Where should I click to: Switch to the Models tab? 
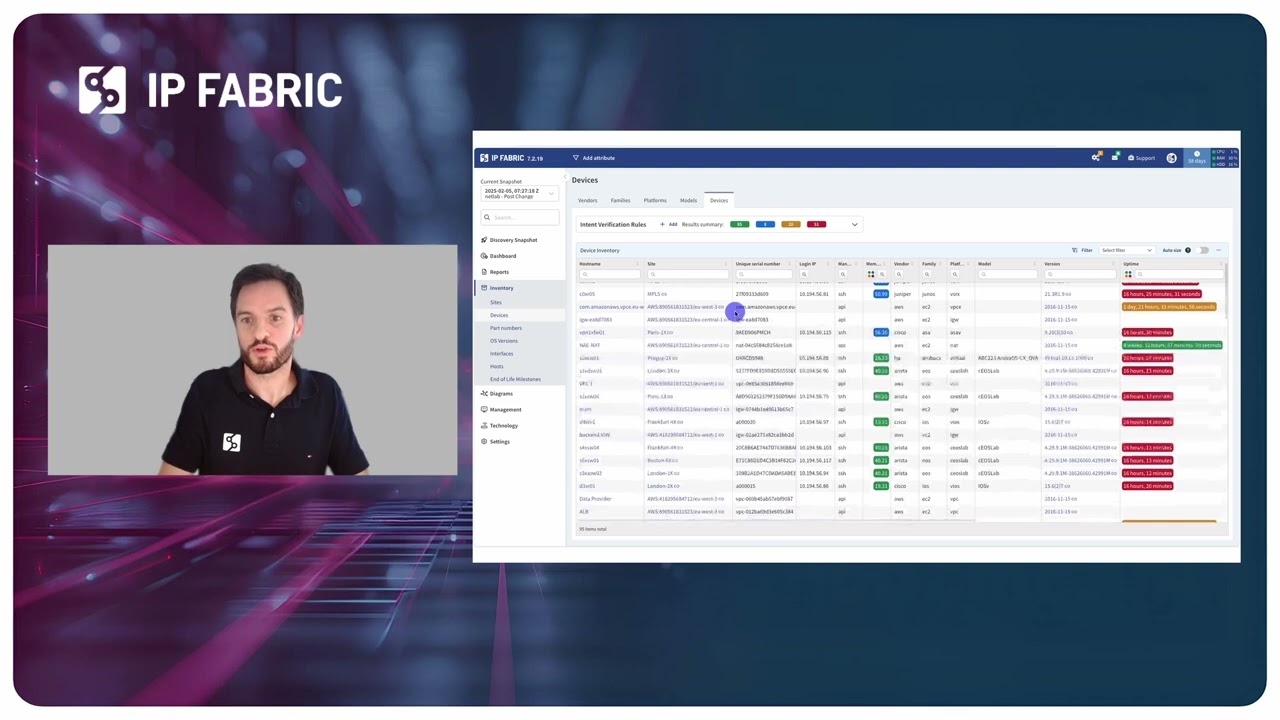pos(688,201)
